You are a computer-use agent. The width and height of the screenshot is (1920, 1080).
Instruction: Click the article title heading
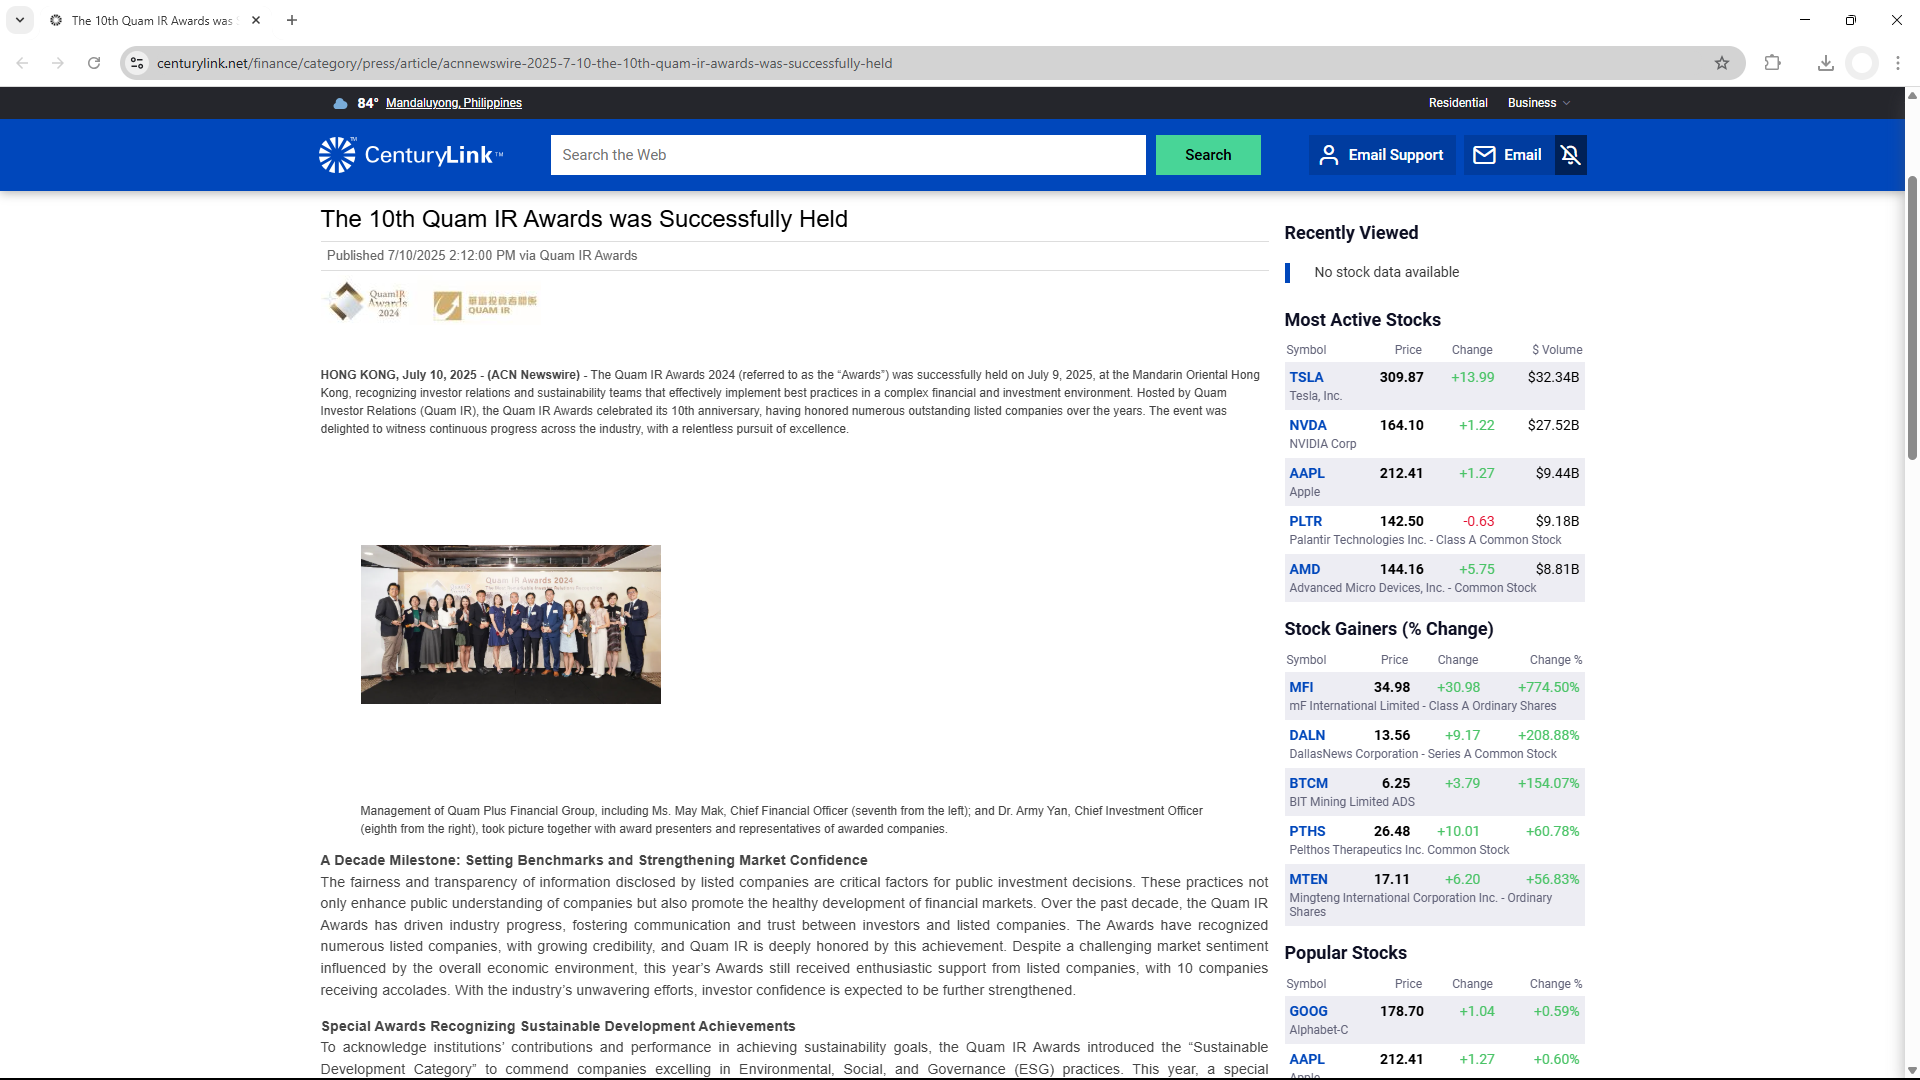584,219
